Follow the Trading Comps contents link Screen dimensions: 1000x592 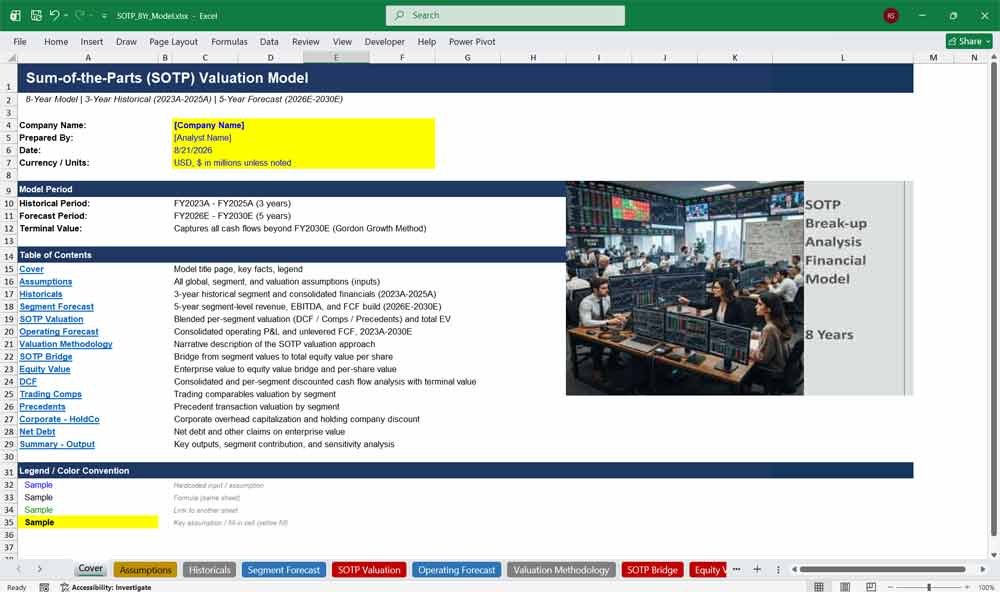point(50,394)
